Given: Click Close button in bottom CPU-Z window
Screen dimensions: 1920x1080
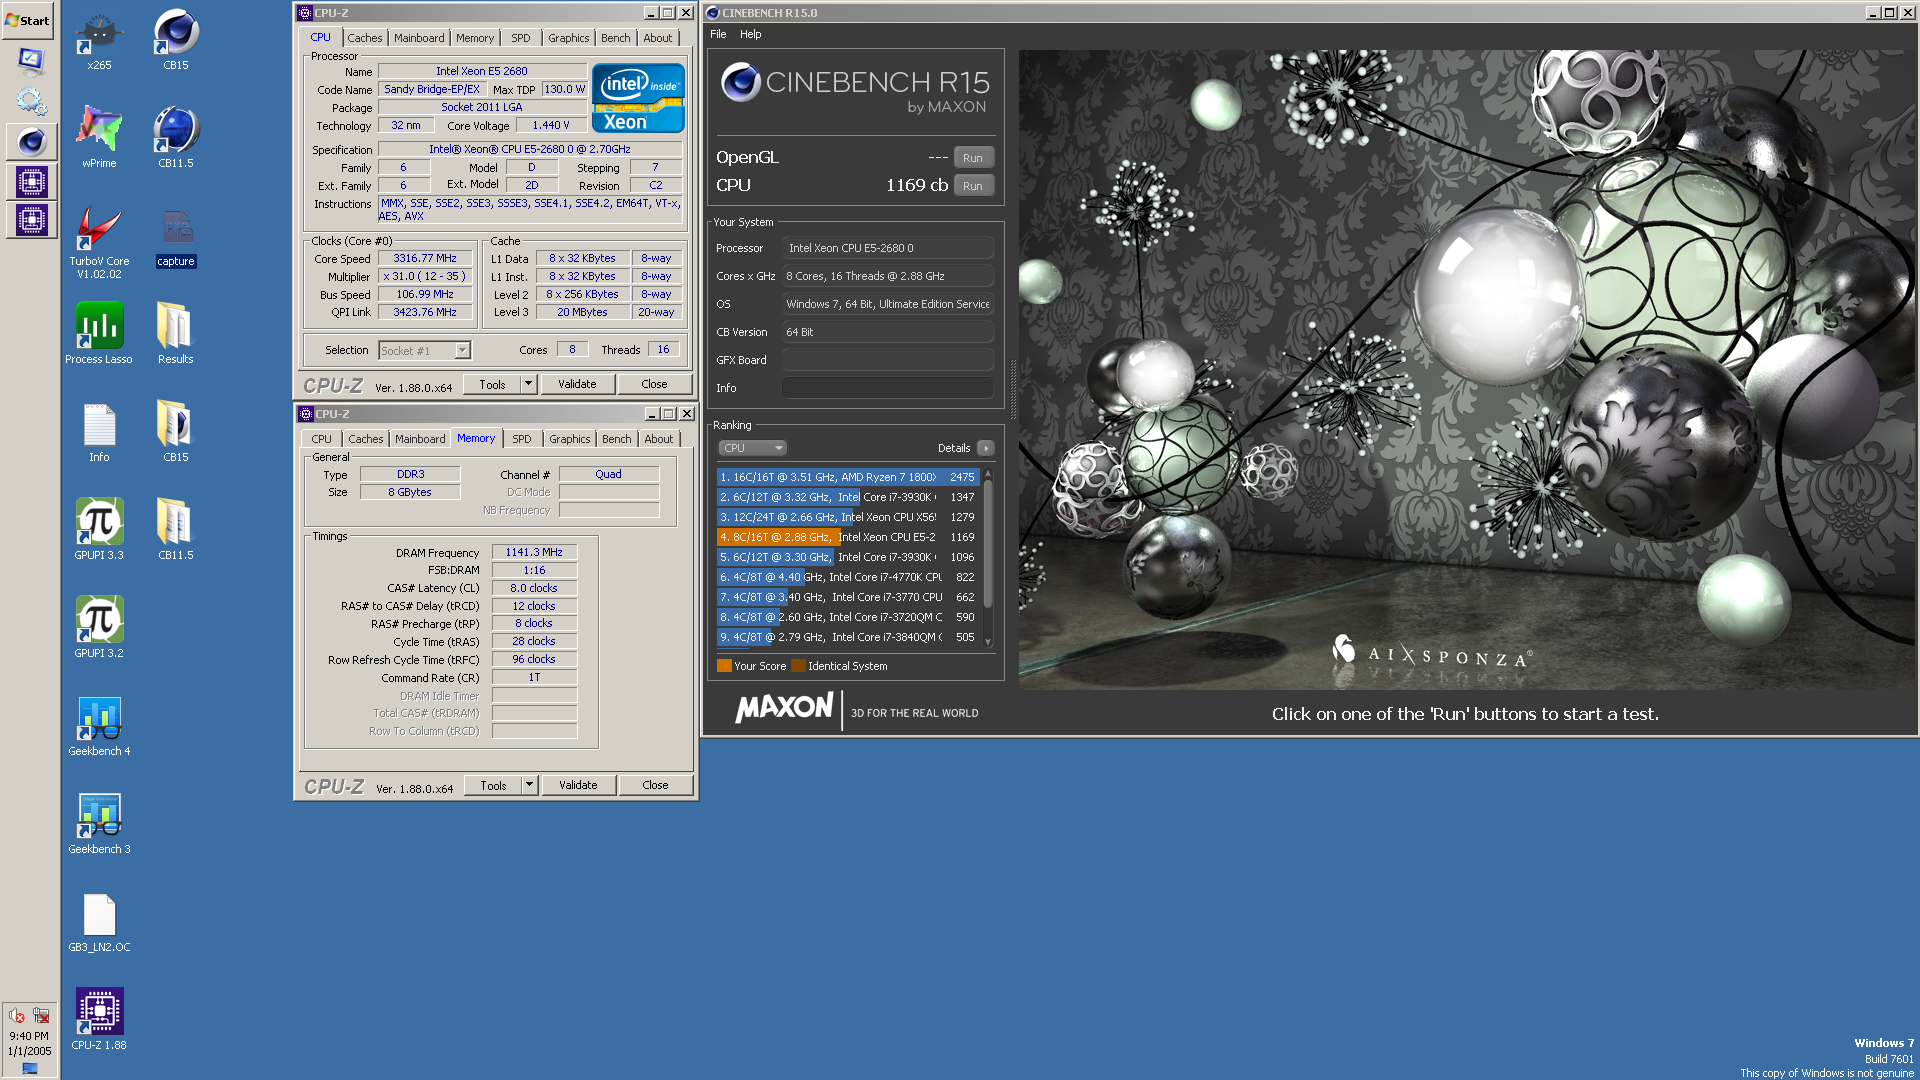Looking at the screenshot, I should 655,785.
